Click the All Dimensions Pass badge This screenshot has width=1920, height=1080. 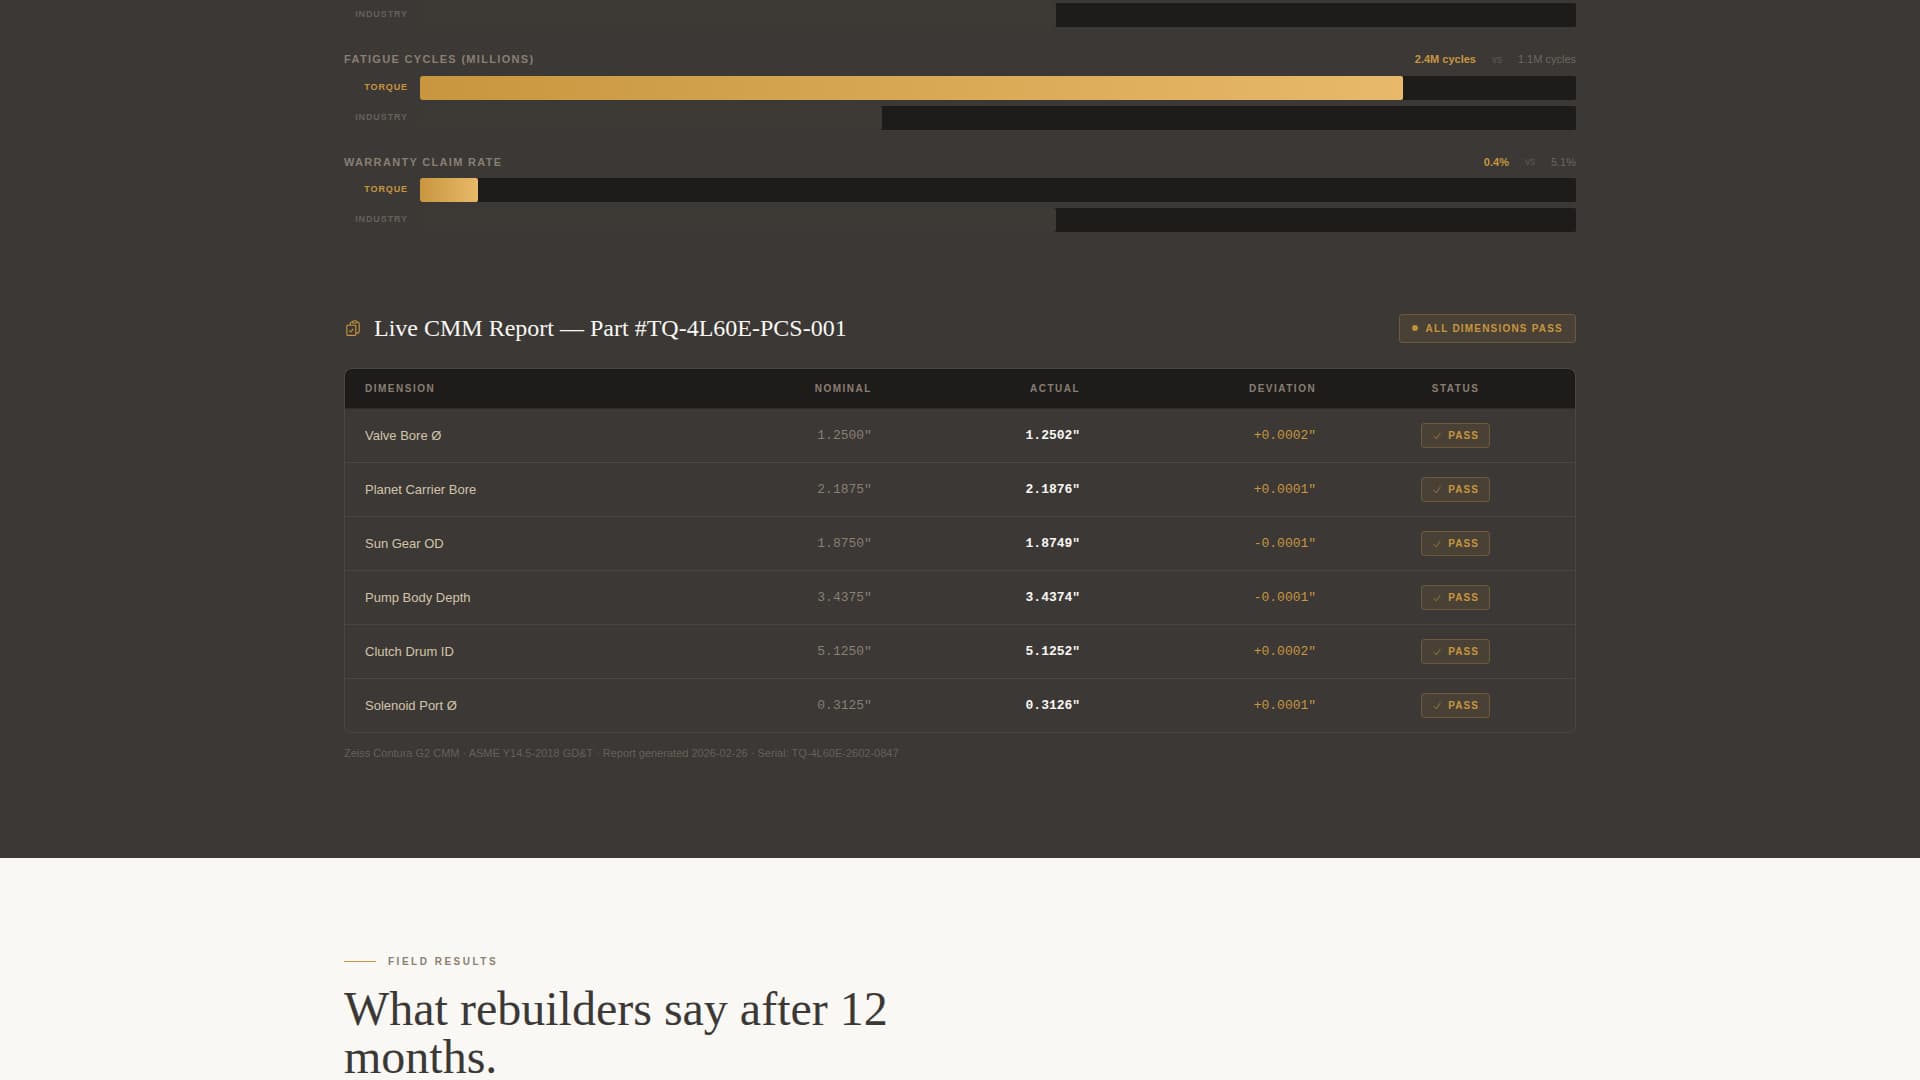(1486, 329)
